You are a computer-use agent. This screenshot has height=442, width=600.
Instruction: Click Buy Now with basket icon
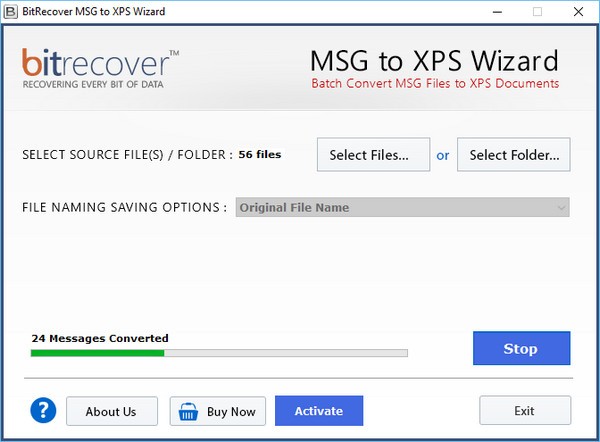point(218,411)
